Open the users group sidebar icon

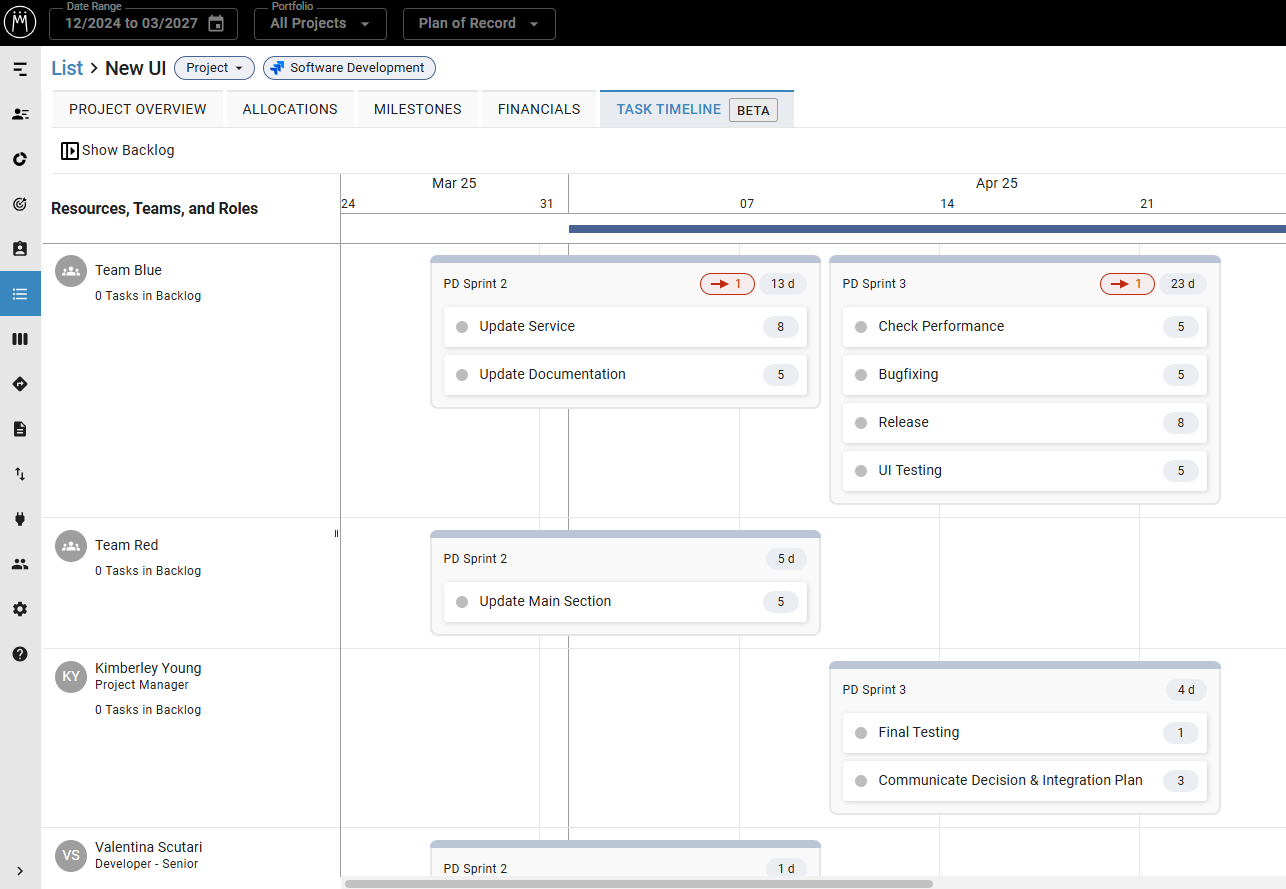[20, 564]
